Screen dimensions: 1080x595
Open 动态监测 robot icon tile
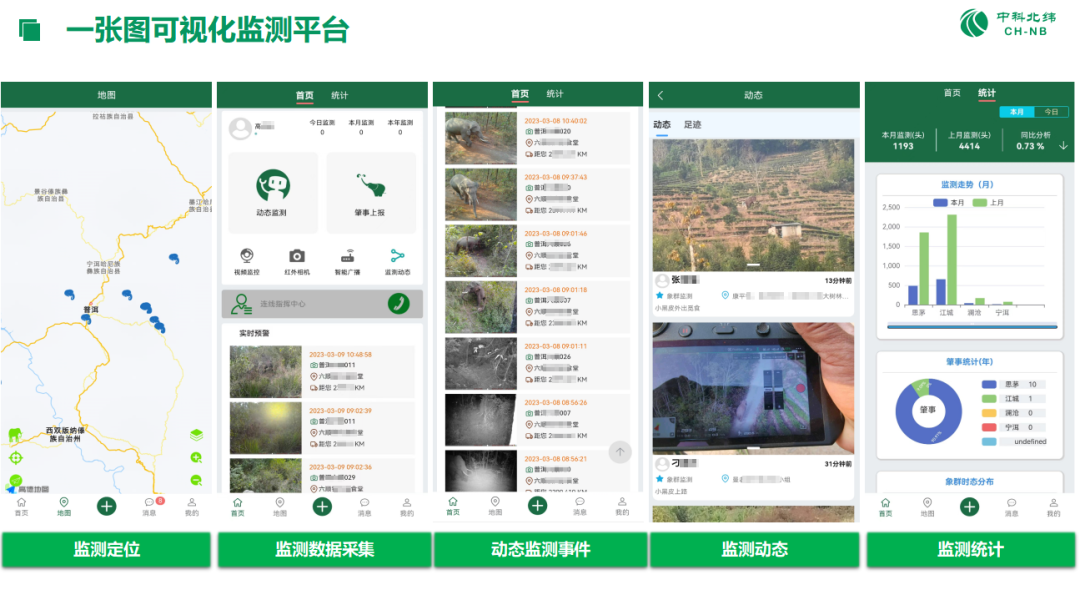[x=273, y=192]
